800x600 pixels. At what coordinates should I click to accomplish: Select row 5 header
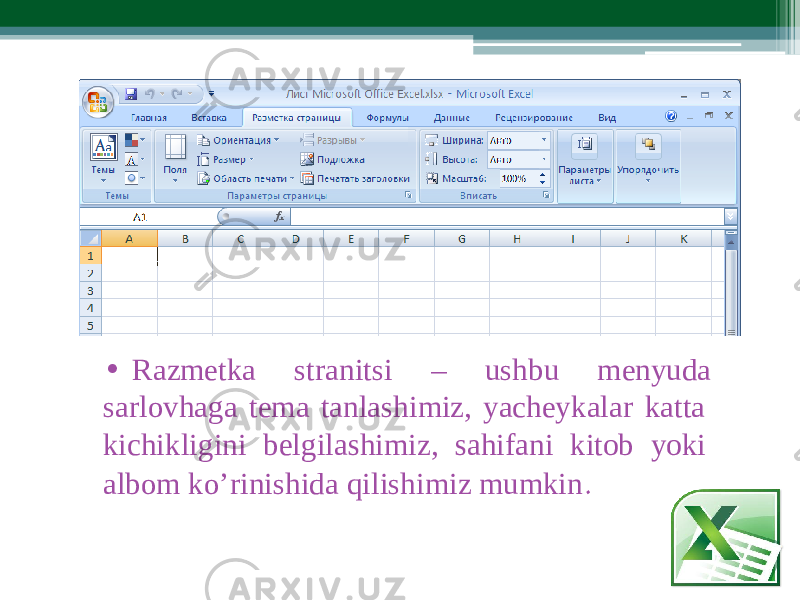tap(91, 325)
